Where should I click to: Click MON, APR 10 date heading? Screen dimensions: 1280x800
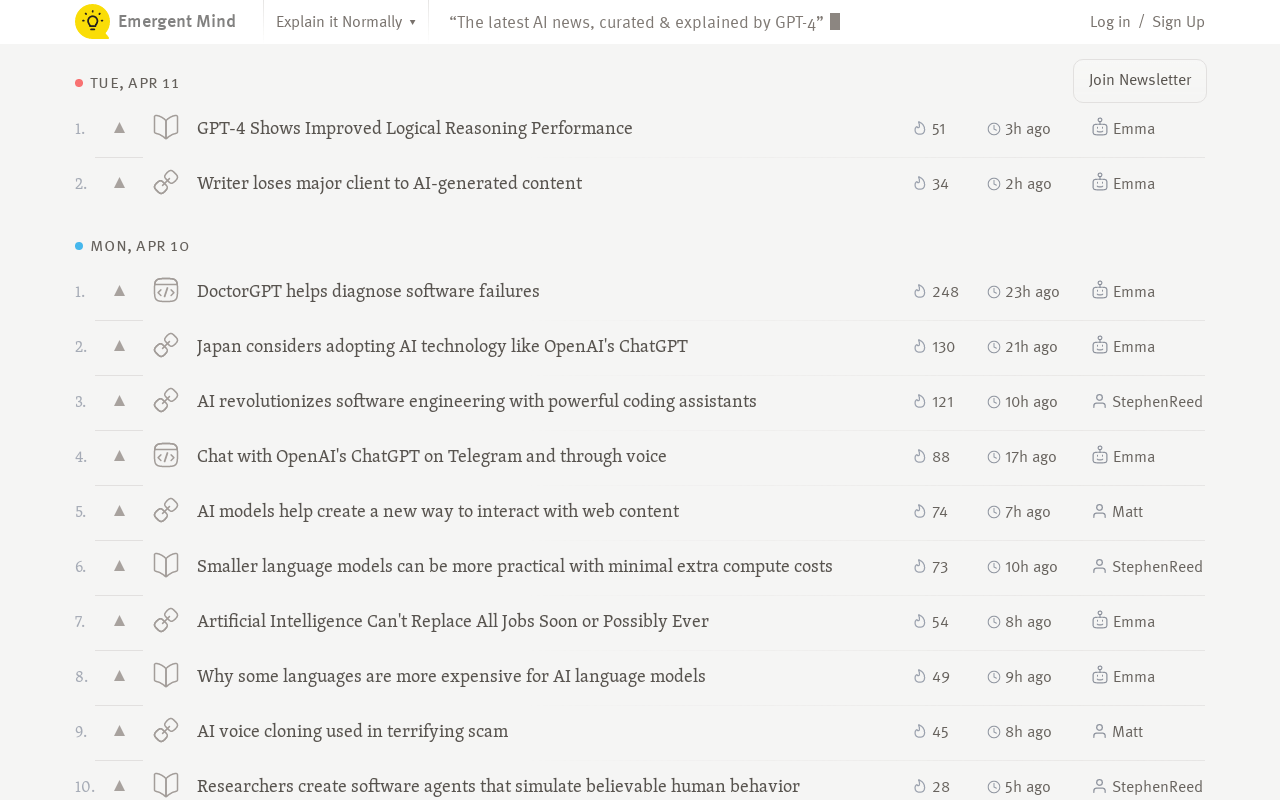(x=140, y=246)
